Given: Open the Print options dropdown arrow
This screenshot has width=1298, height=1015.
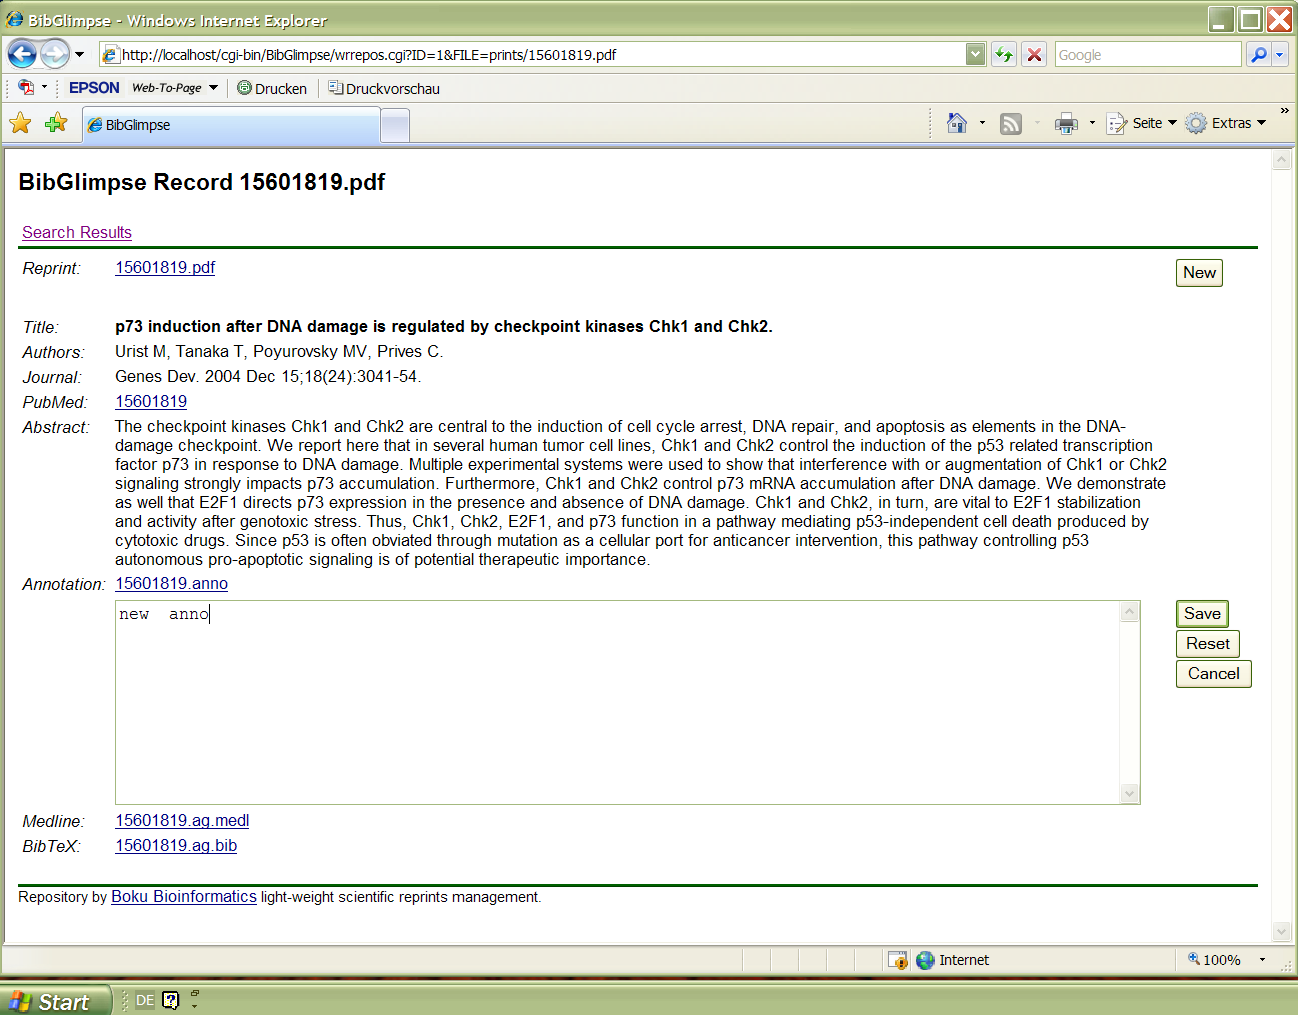Looking at the screenshot, I should [1092, 123].
